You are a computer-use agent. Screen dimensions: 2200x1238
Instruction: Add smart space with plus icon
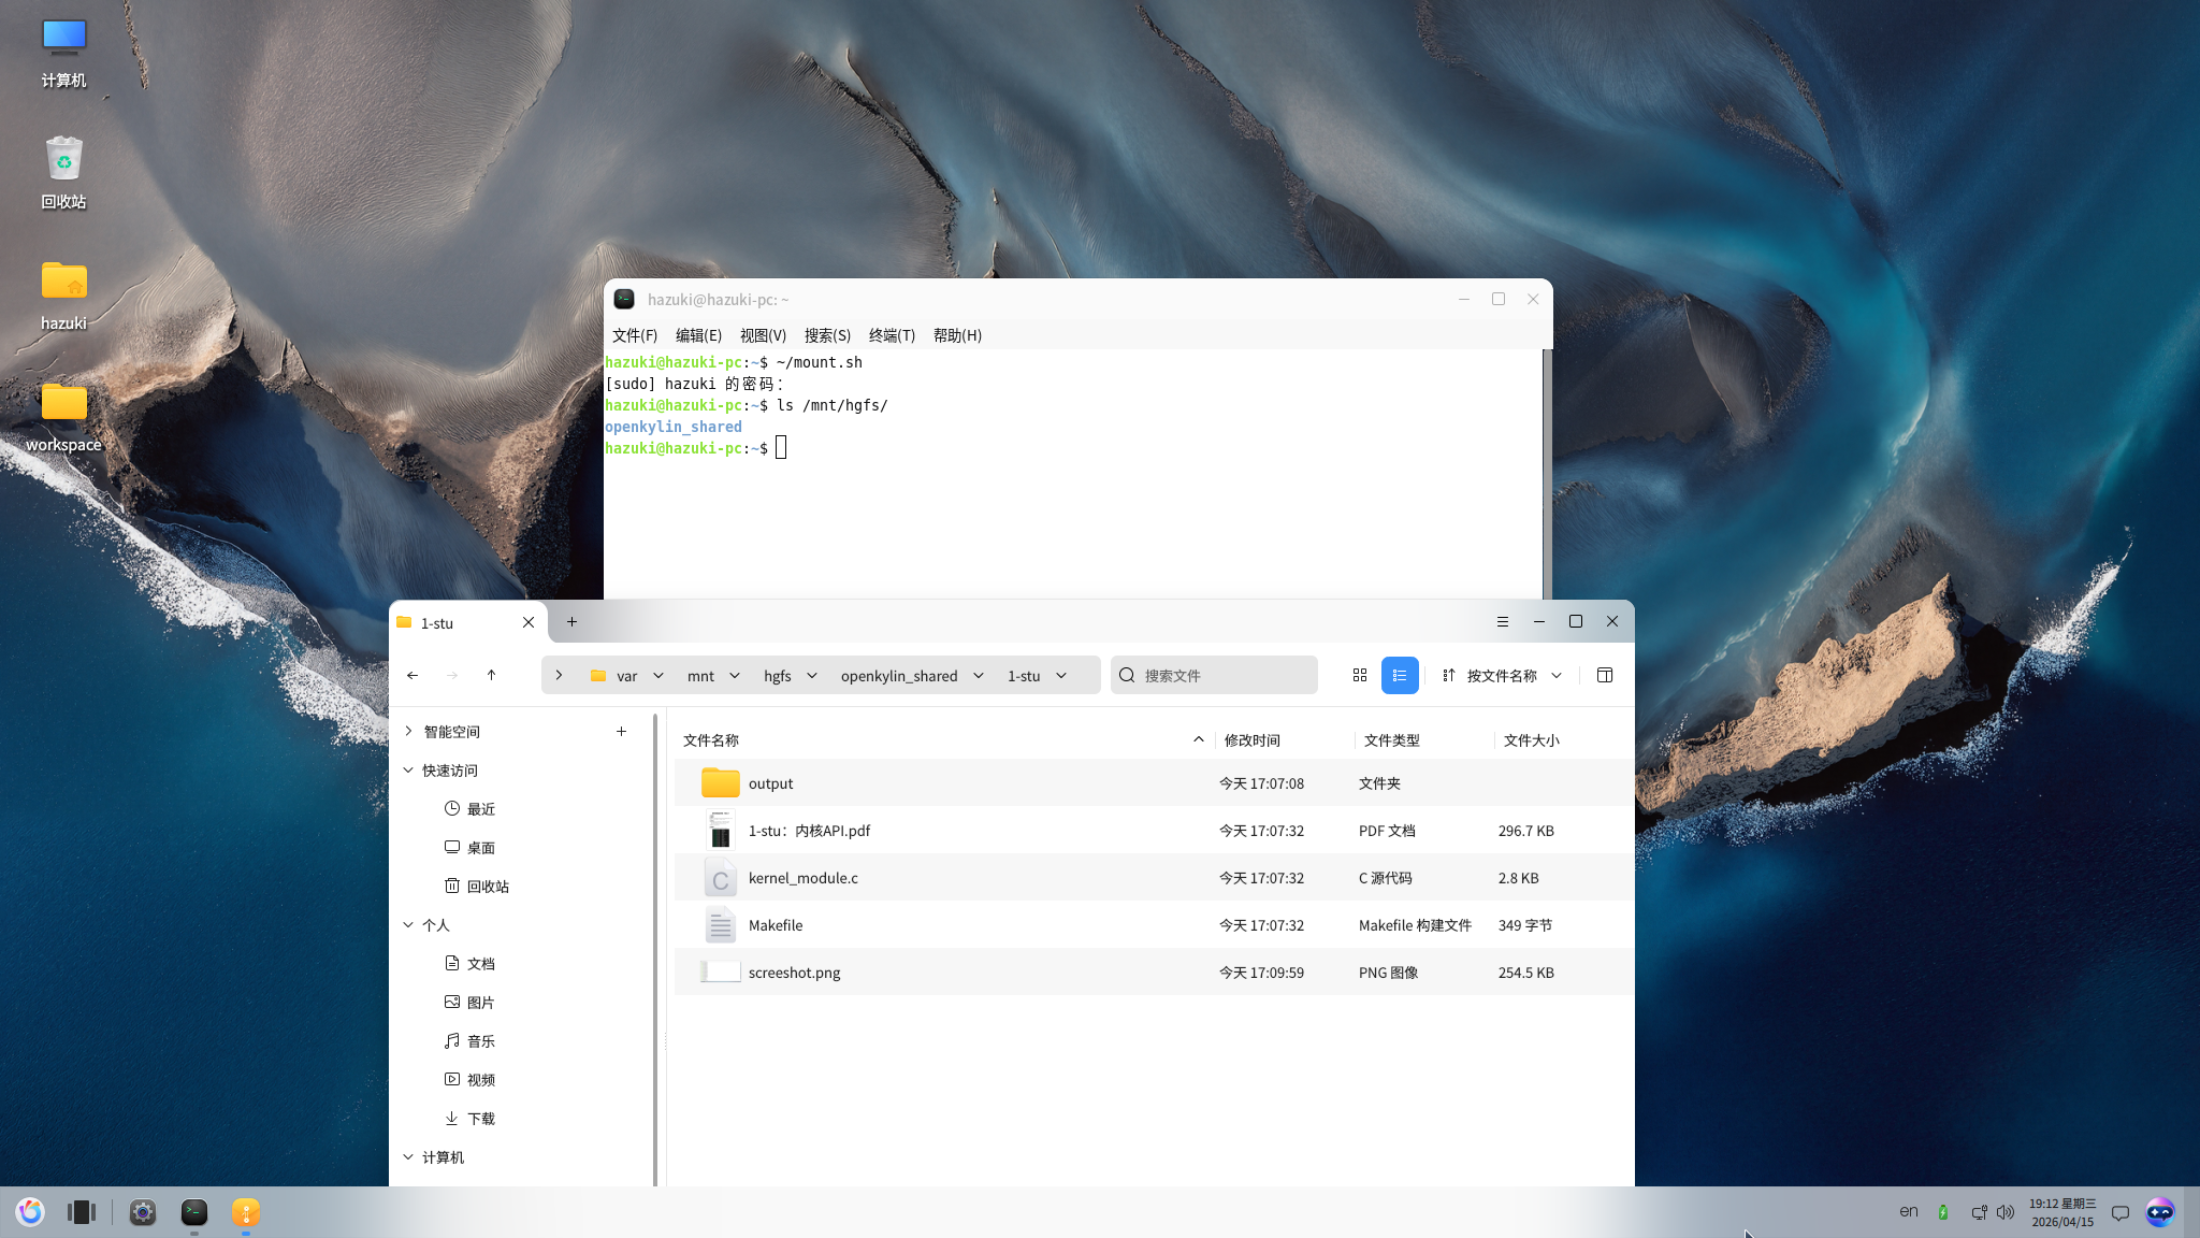(621, 731)
